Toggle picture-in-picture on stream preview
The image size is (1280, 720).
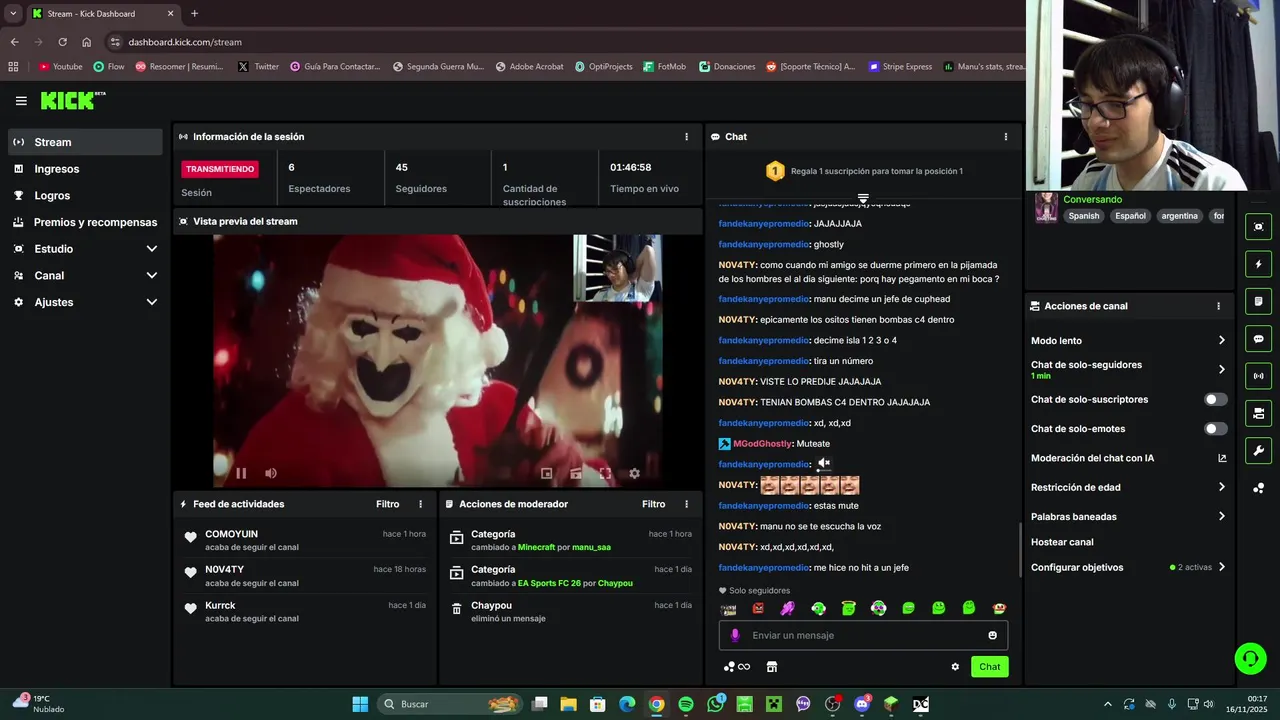tap(546, 474)
